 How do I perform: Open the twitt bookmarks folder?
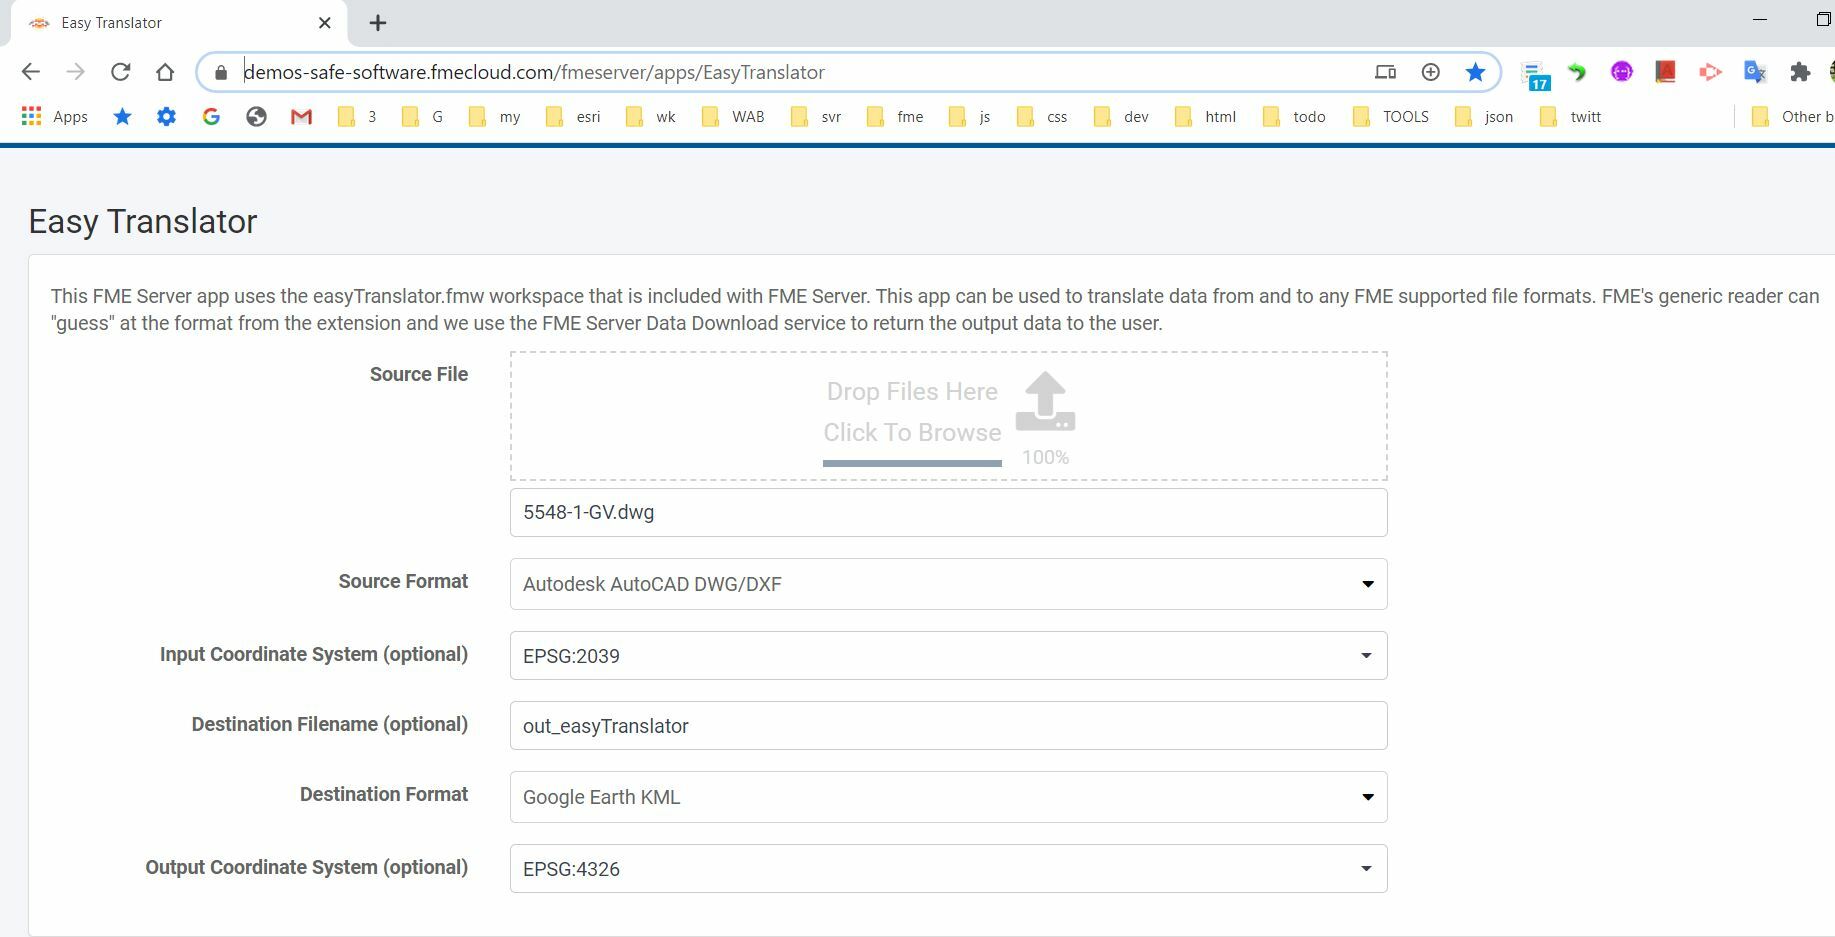point(1570,117)
